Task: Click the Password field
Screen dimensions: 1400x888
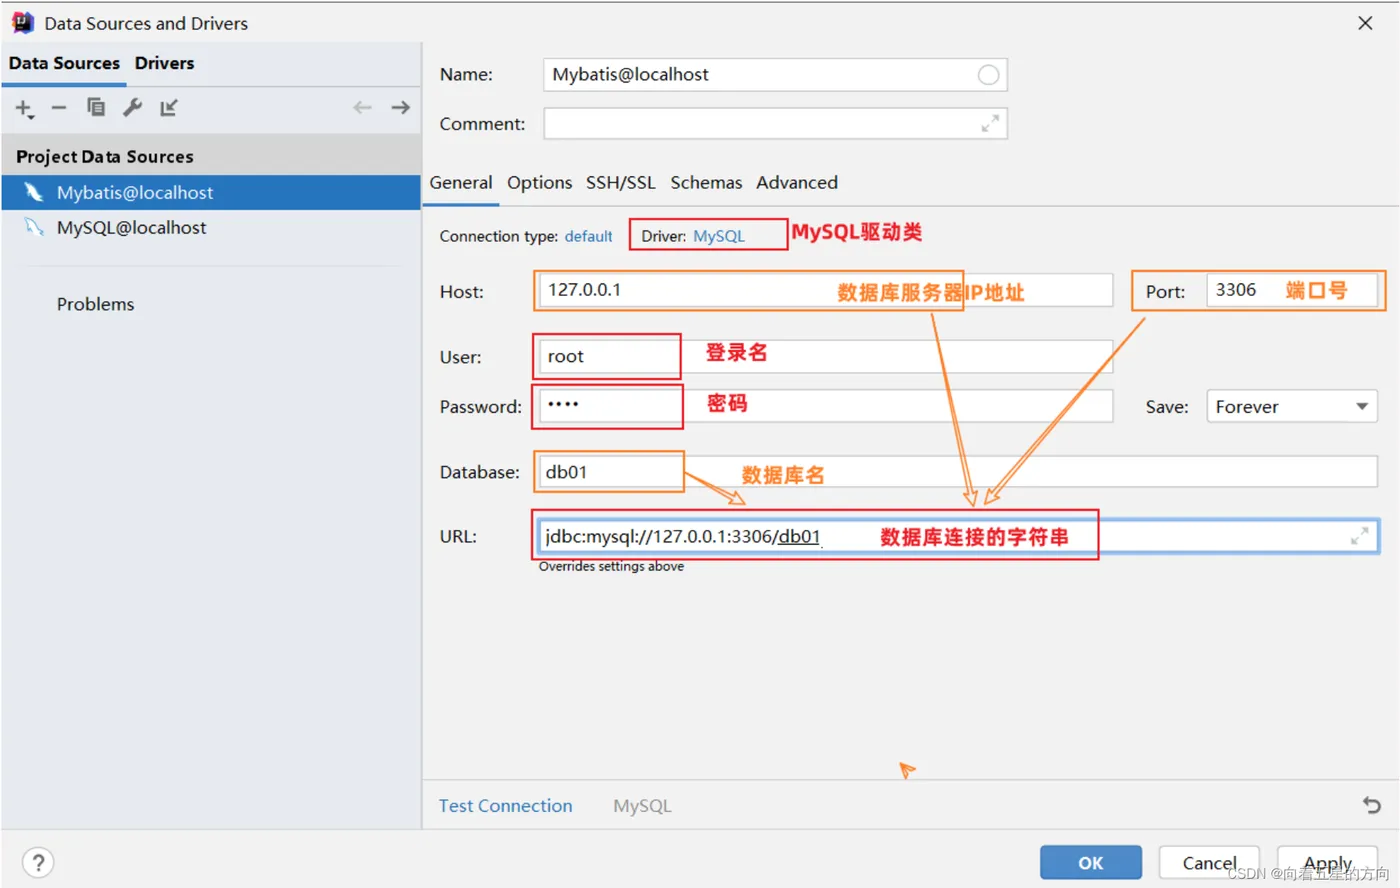Action: (x=825, y=406)
